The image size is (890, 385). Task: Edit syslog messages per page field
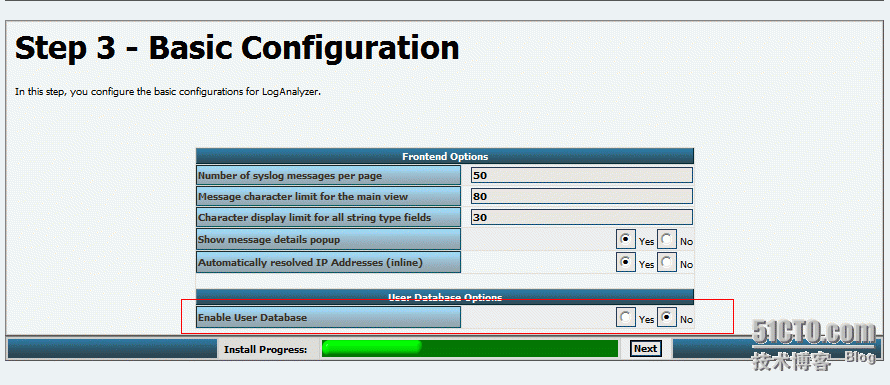[x=582, y=175]
